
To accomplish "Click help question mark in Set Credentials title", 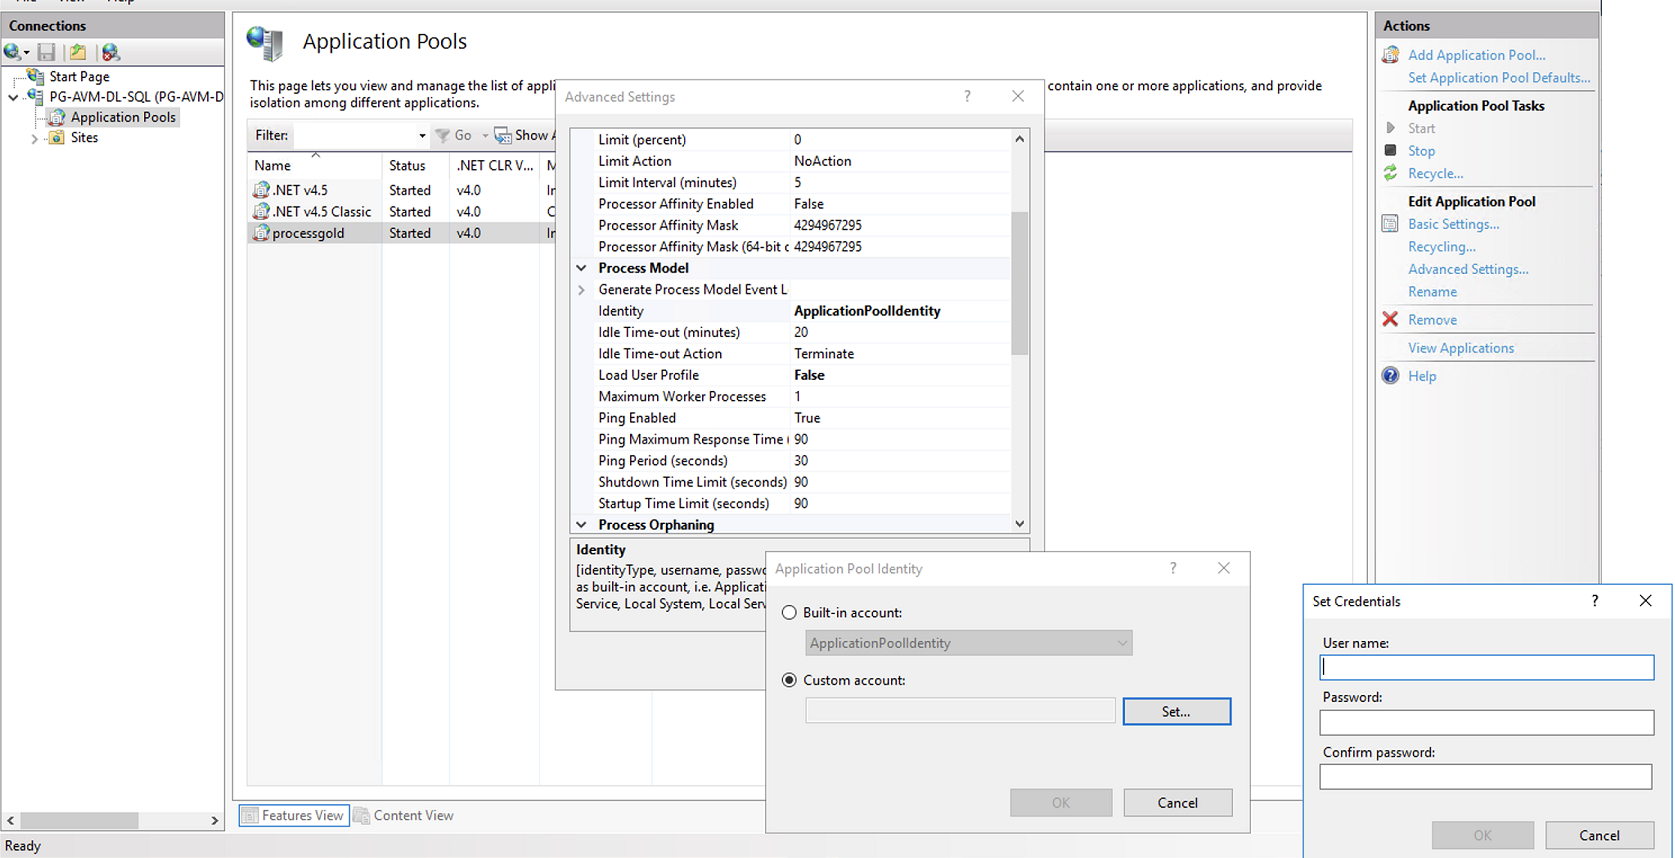I will (x=1595, y=600).
